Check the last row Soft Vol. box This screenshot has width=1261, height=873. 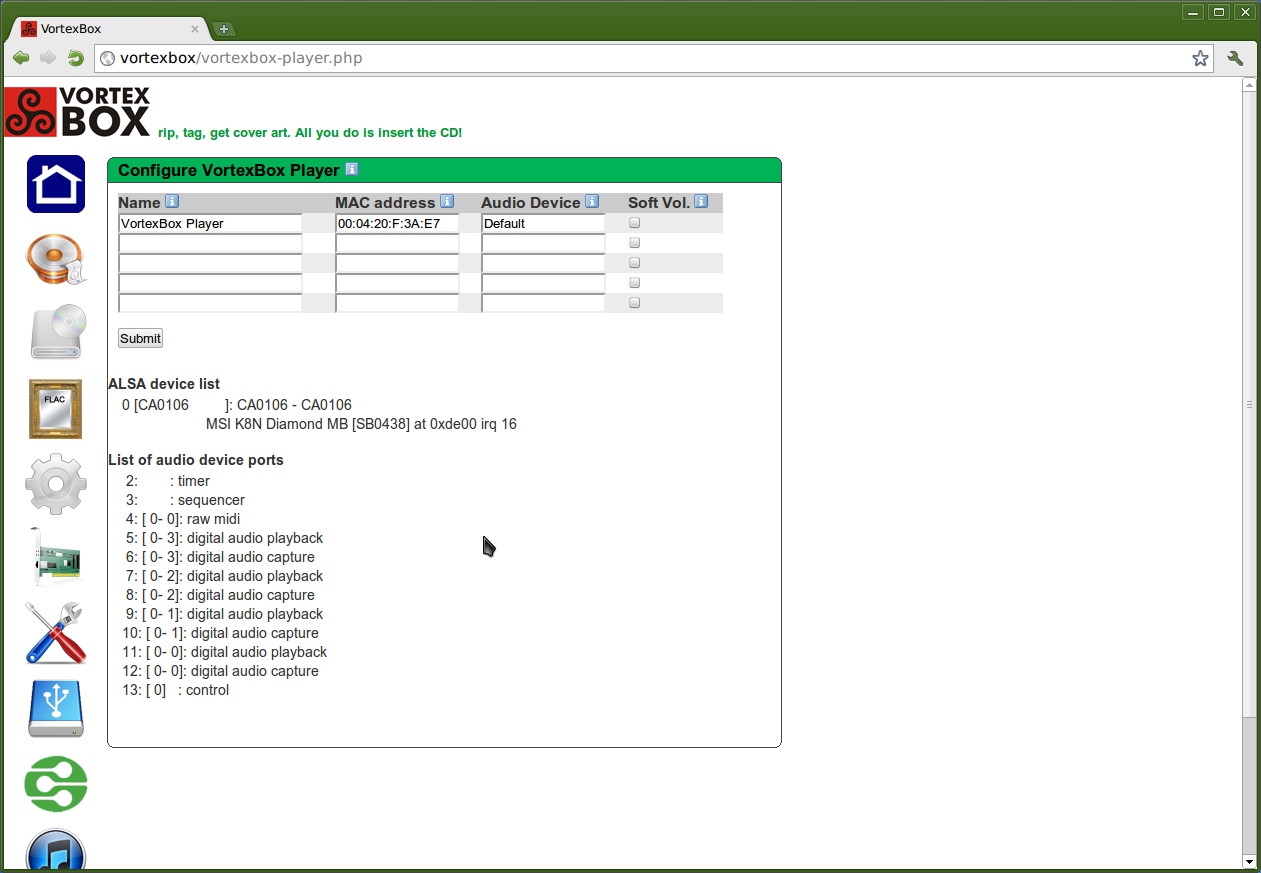(634, 303)
